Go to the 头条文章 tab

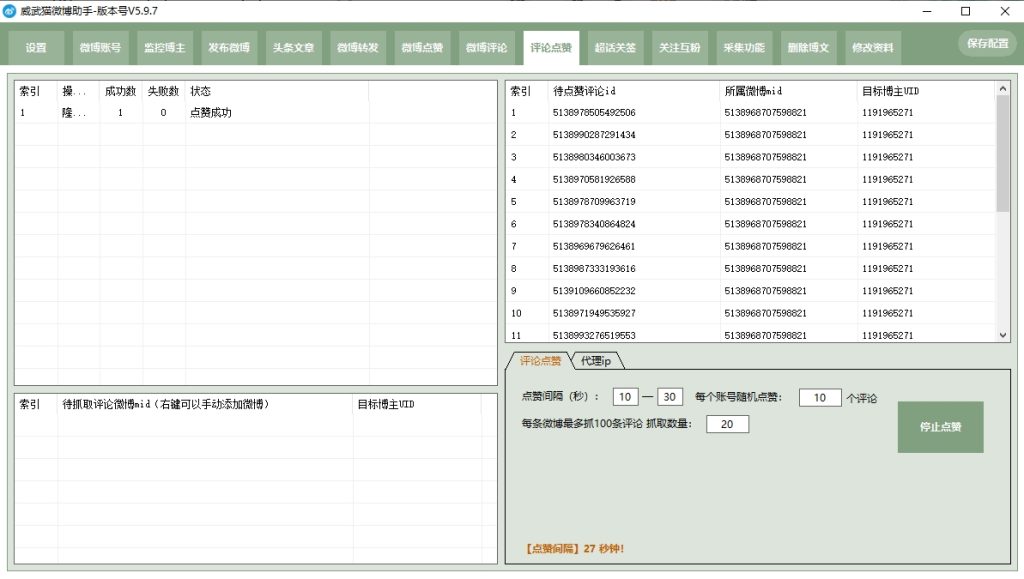293,48
